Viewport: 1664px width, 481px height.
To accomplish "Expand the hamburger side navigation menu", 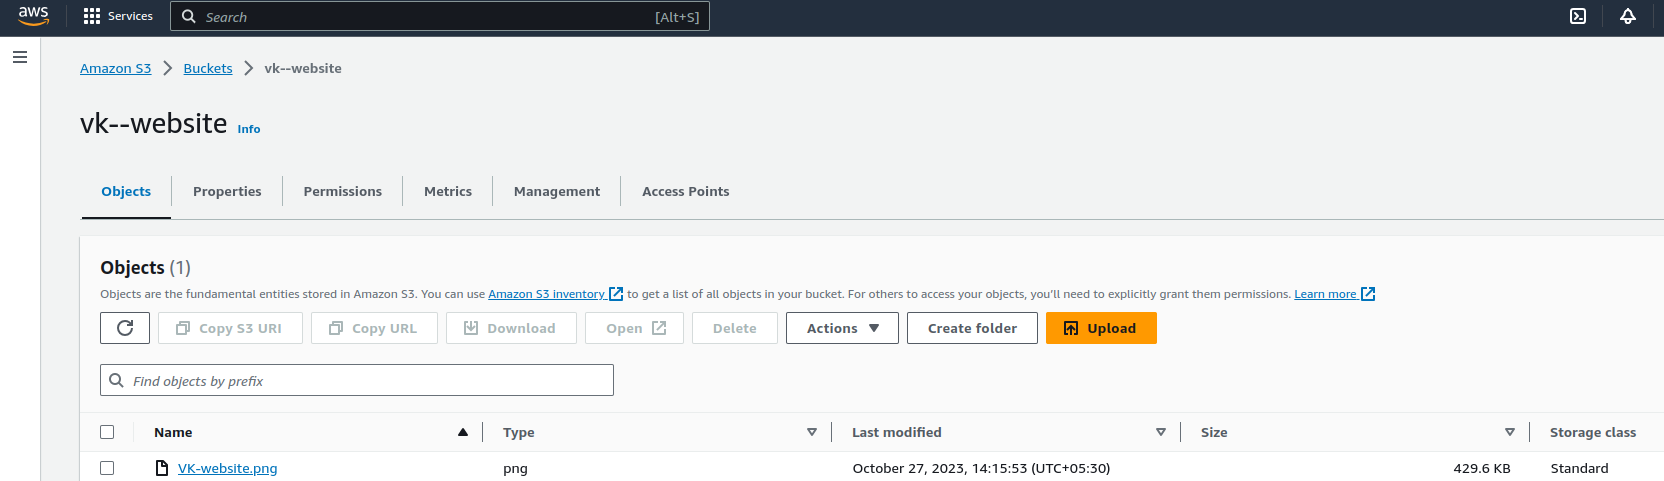I will [20, 57].
